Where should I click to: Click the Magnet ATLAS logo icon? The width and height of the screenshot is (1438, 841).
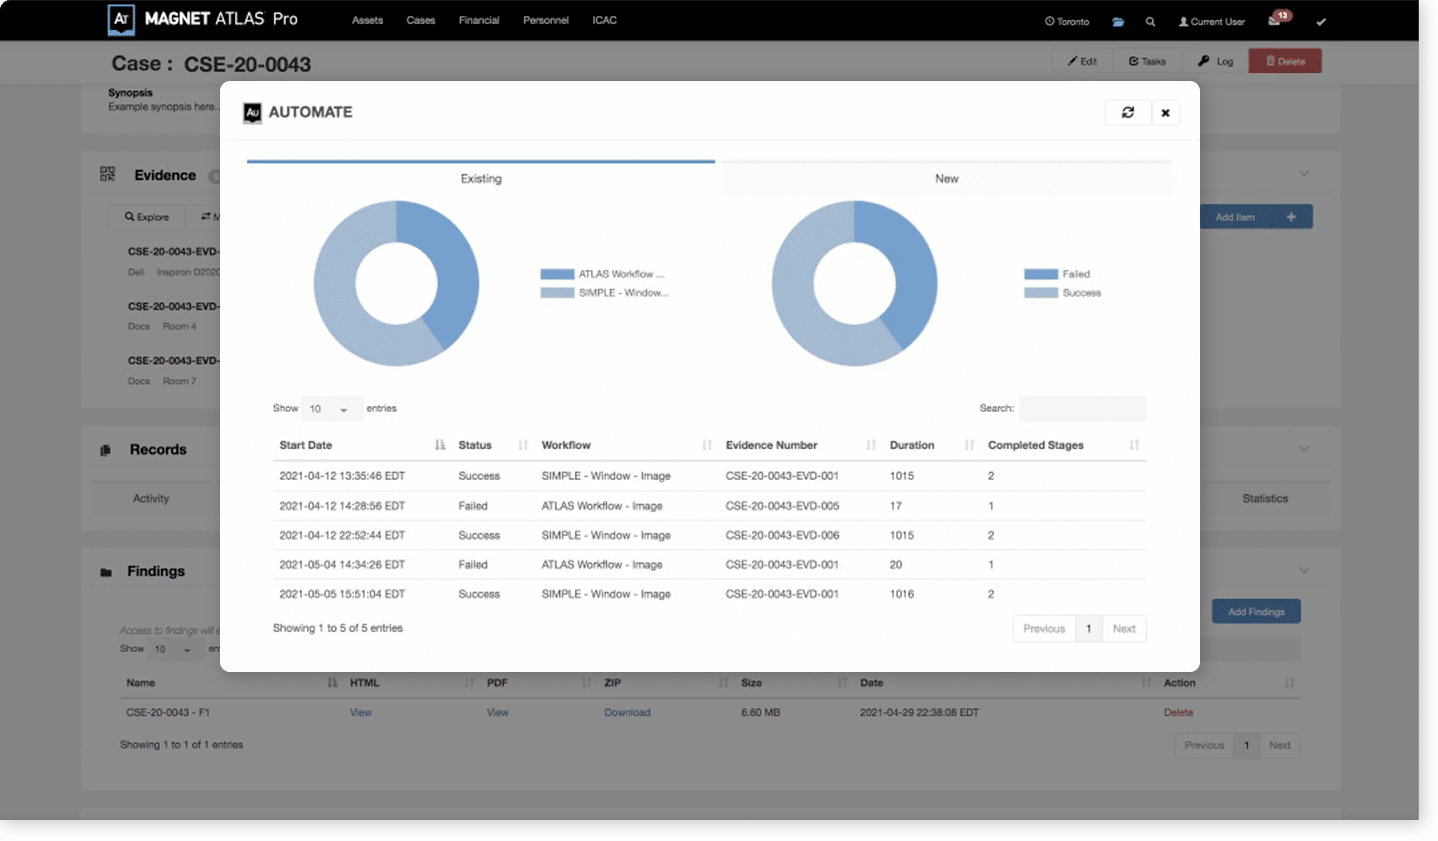coord(121,19)
